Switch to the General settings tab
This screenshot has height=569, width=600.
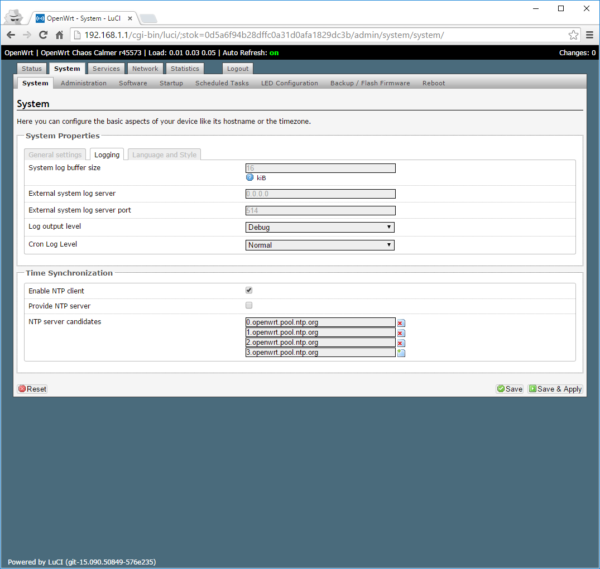(55, 155)
